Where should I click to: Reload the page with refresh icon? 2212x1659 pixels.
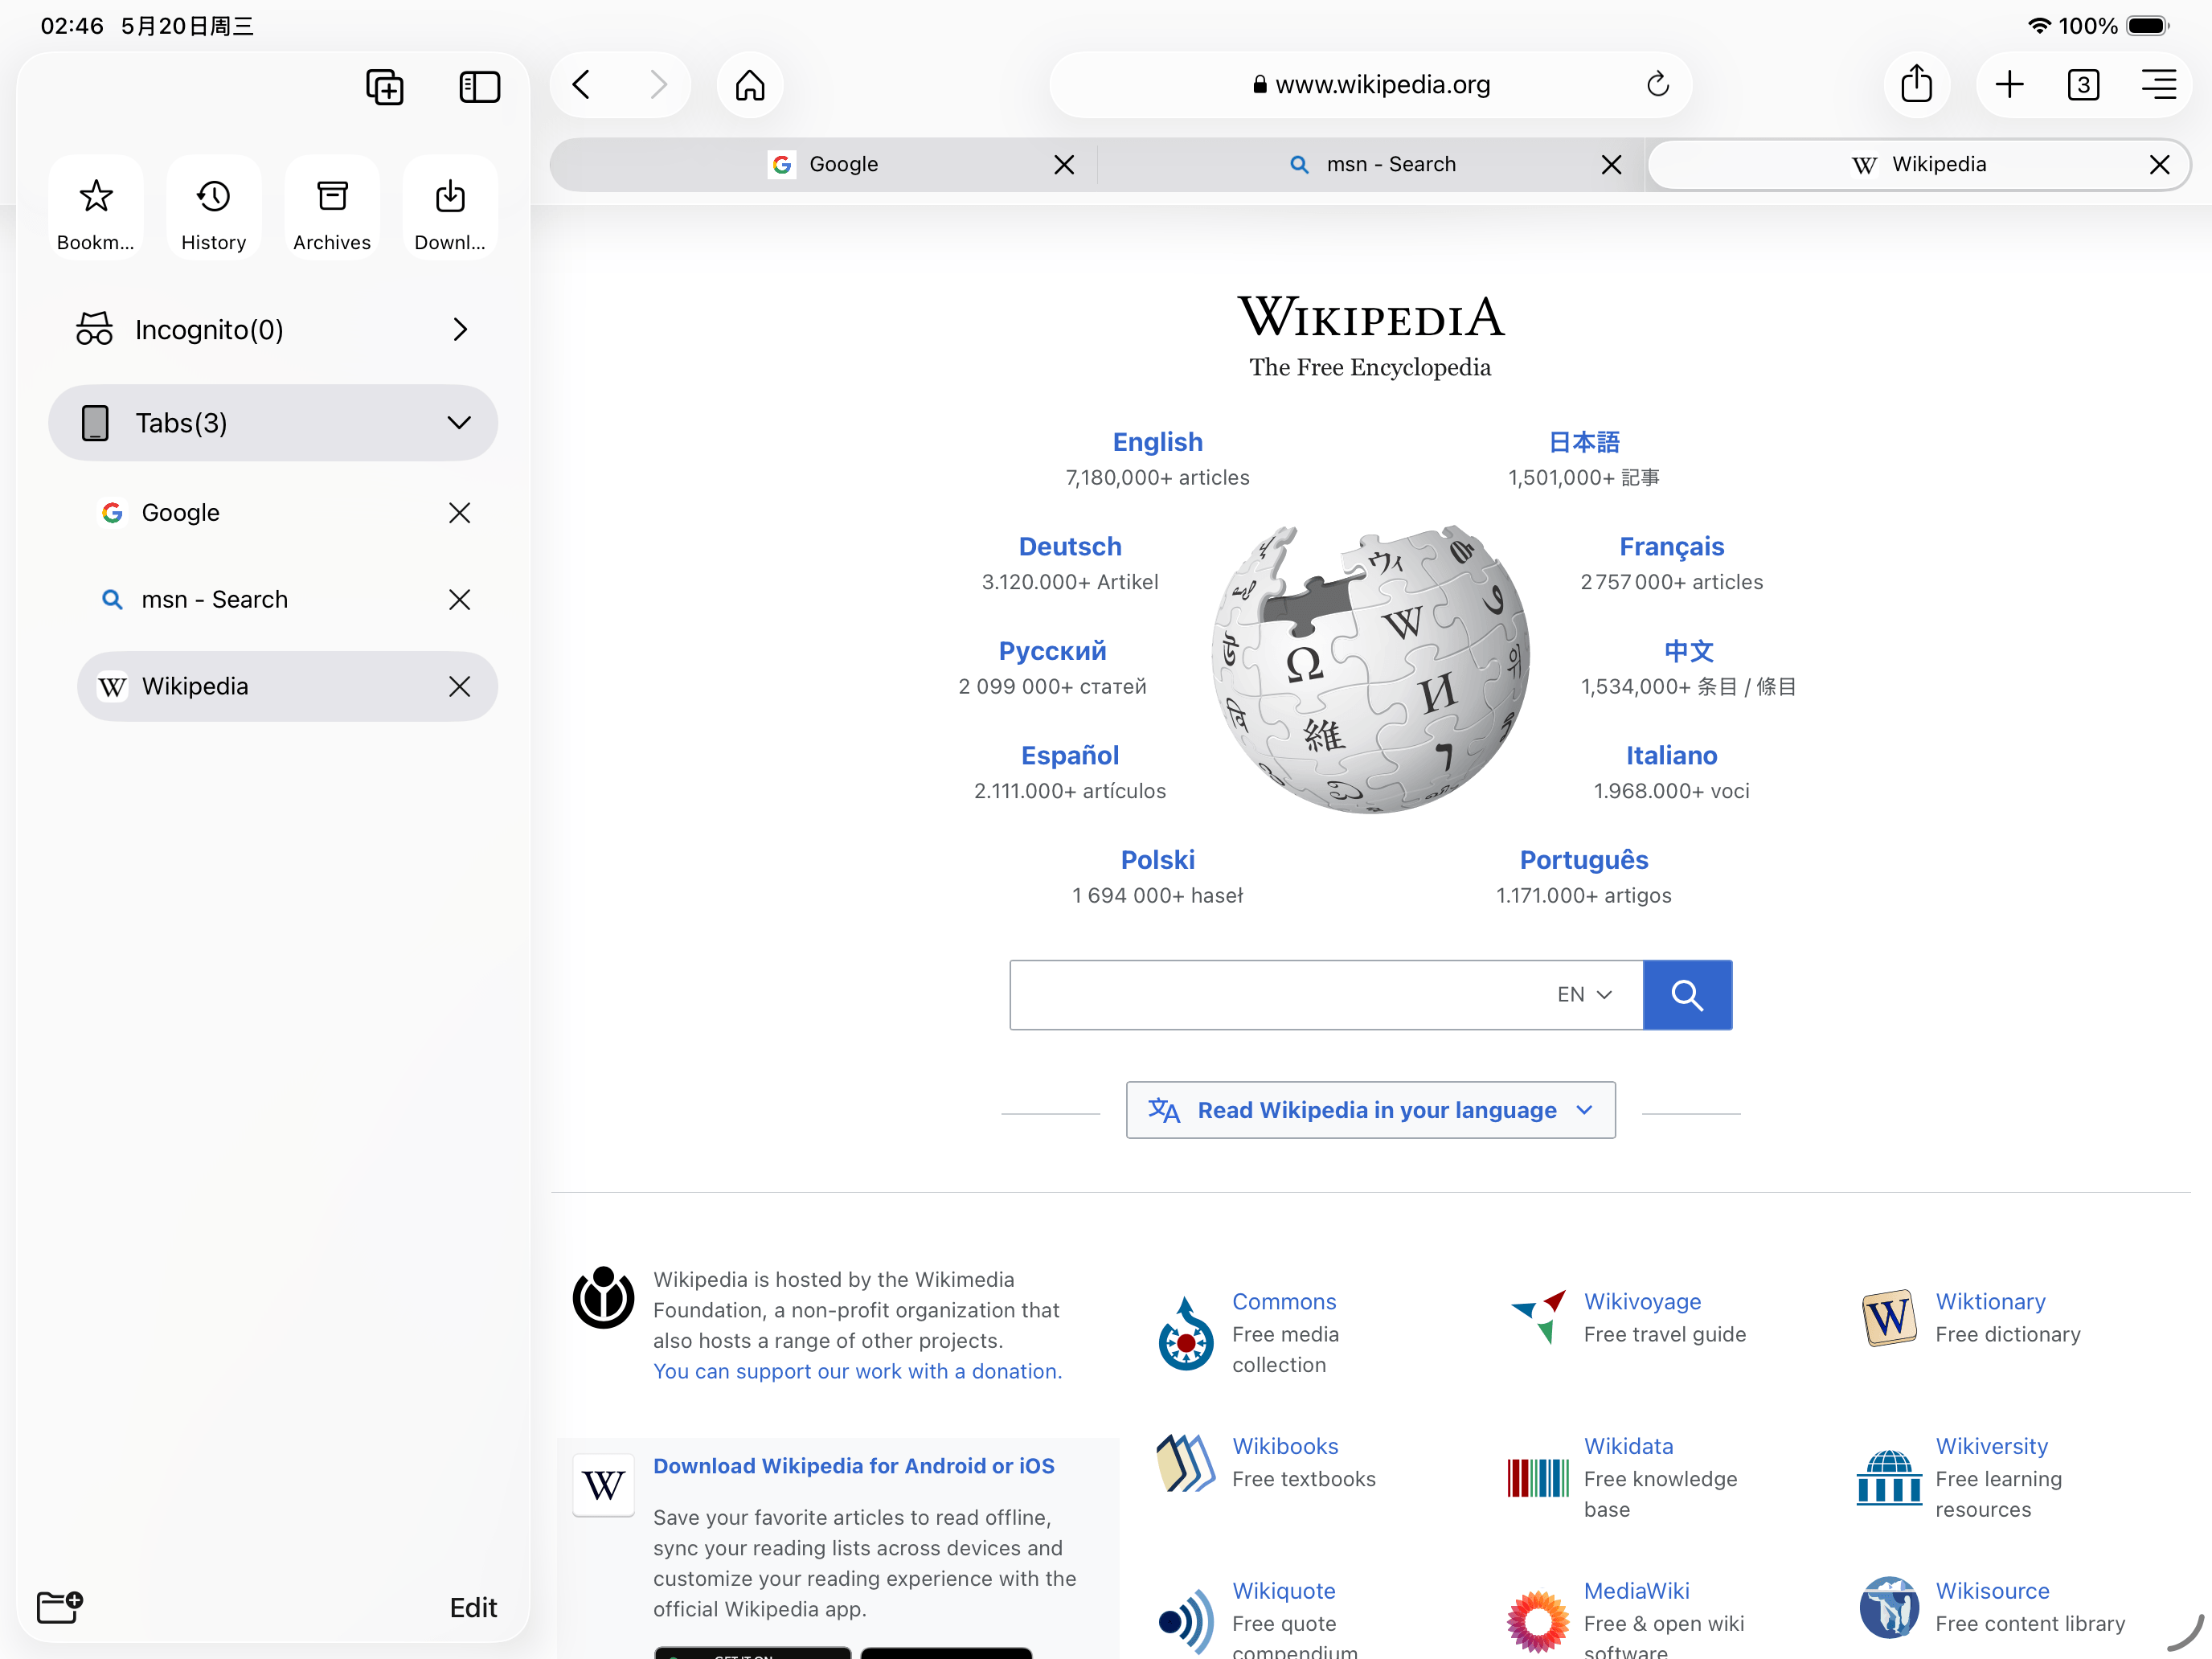coord(1658,85)
